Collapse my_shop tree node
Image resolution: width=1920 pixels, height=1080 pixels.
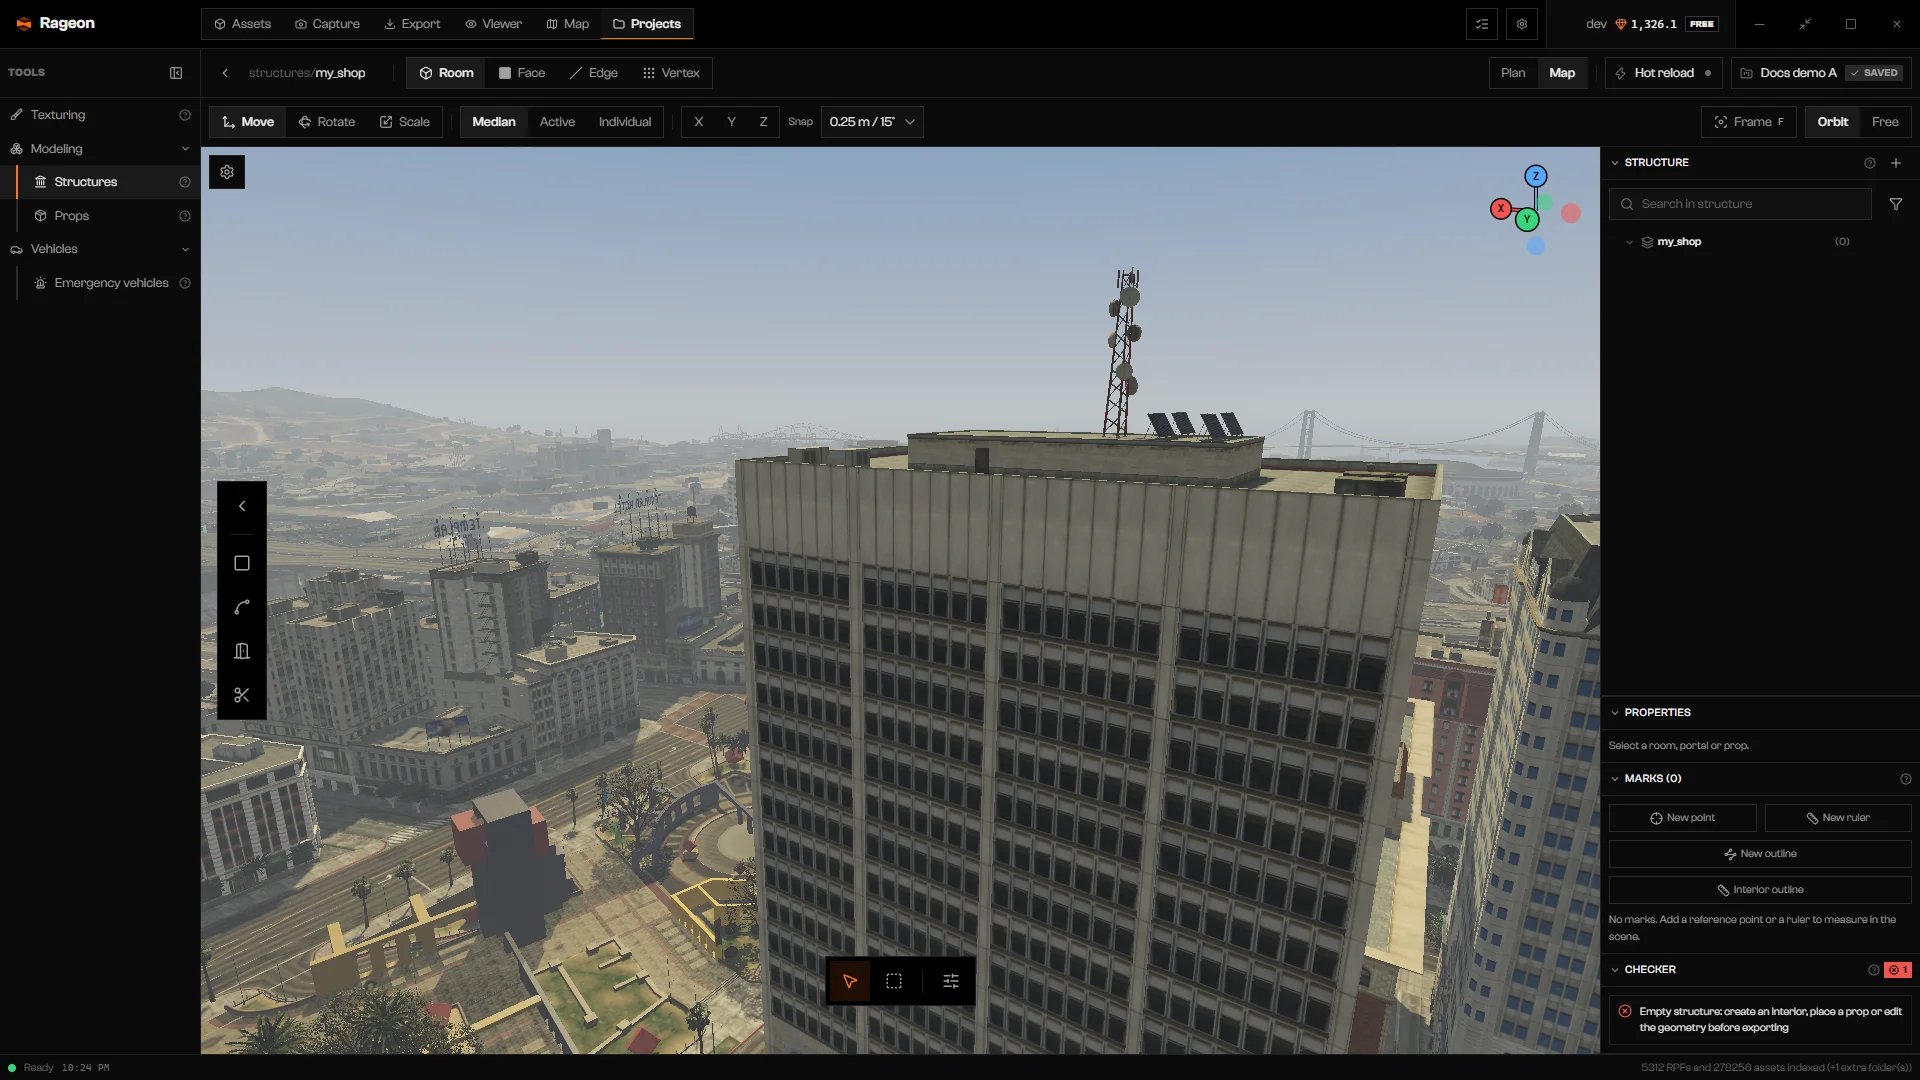click(x=1629, y=242)
